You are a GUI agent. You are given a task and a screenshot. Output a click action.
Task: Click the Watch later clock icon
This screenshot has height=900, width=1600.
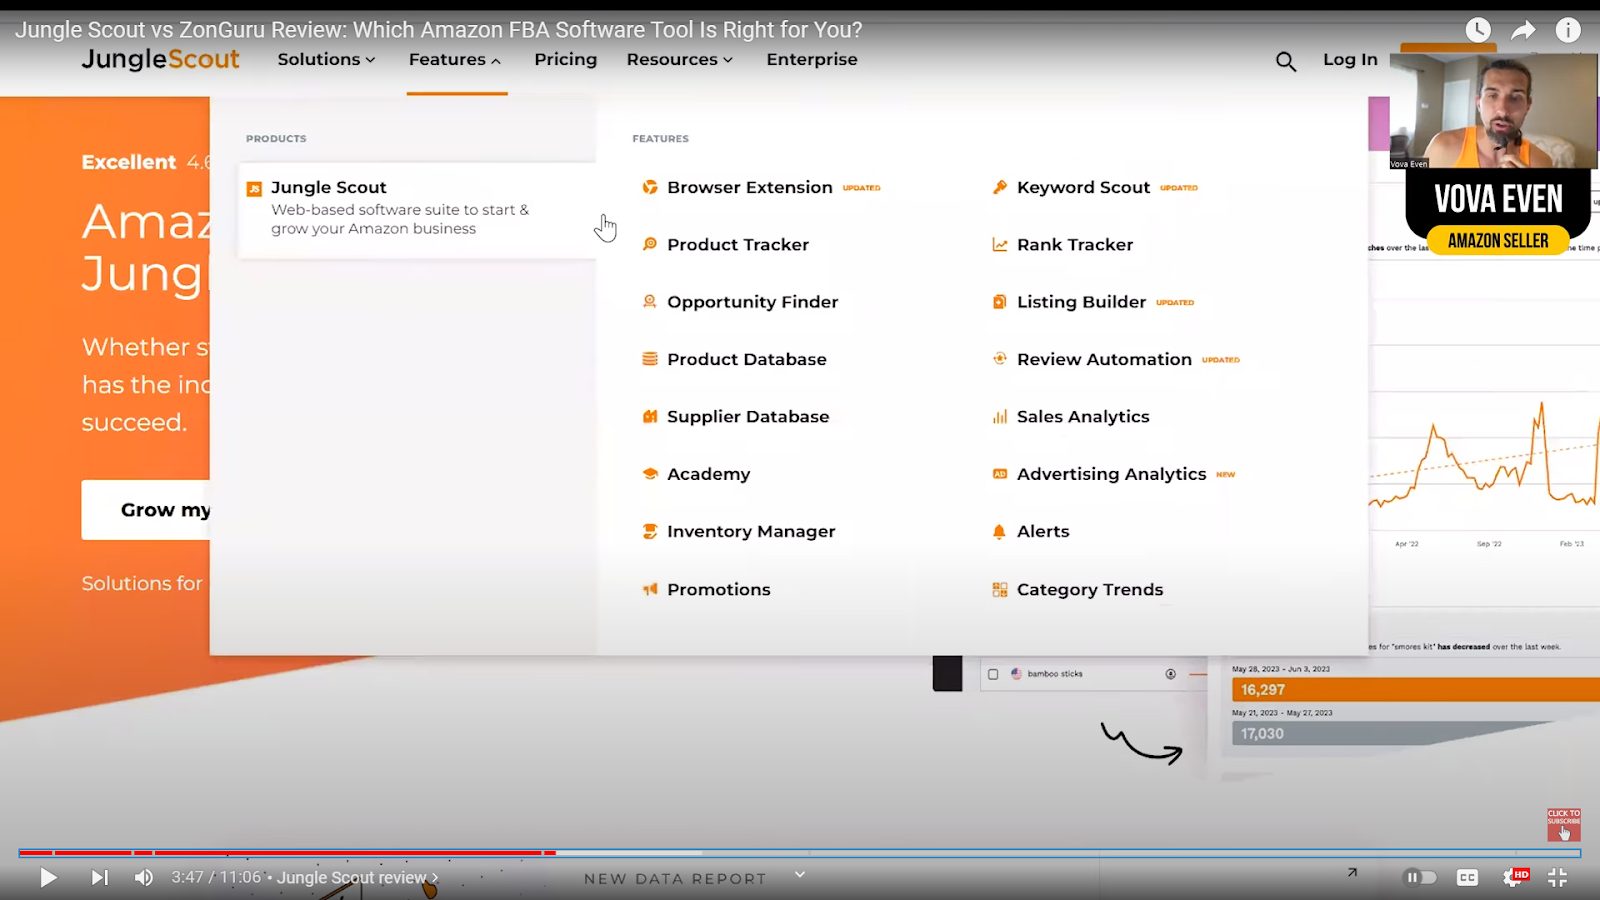[1478, 30]
